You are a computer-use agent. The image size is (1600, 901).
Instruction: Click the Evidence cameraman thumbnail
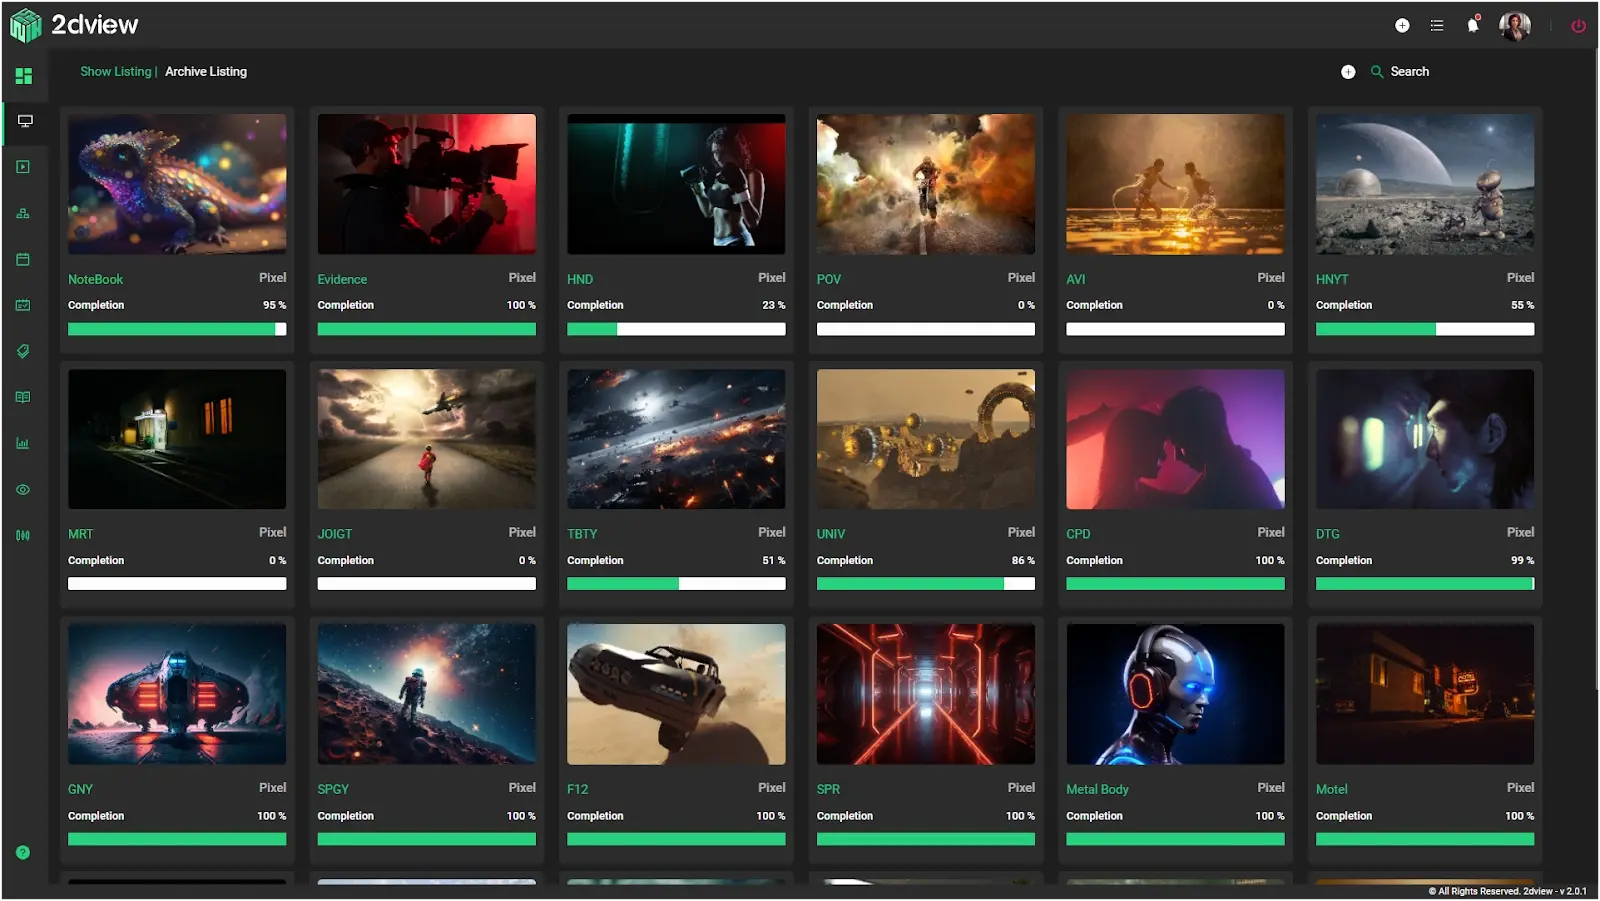426,184
